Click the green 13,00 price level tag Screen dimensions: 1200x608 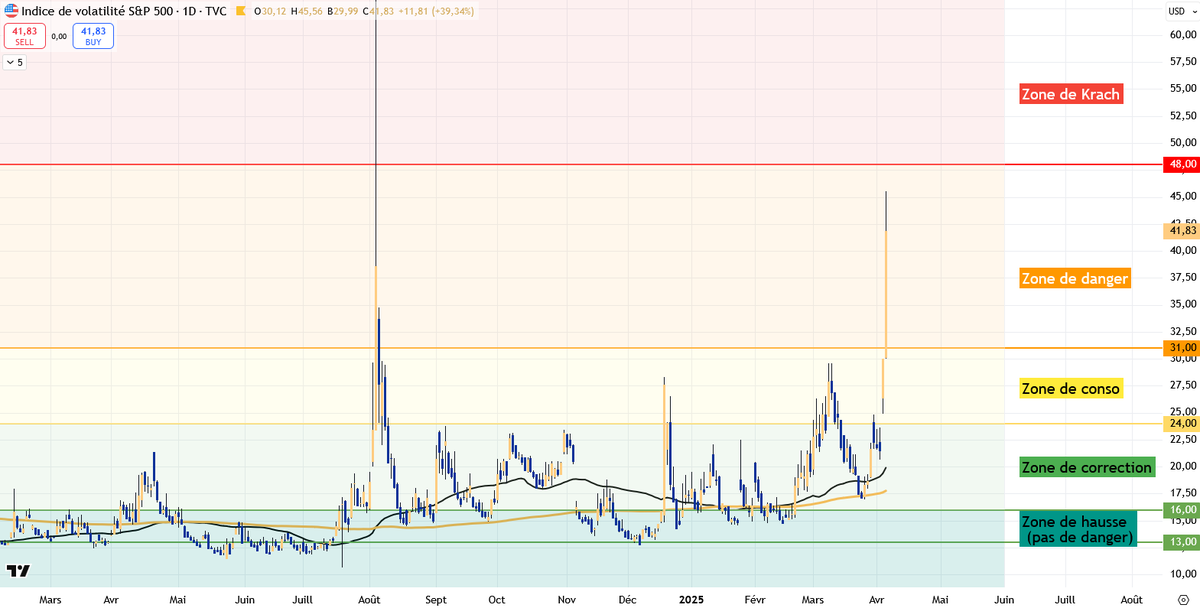tap(1183, 542)
